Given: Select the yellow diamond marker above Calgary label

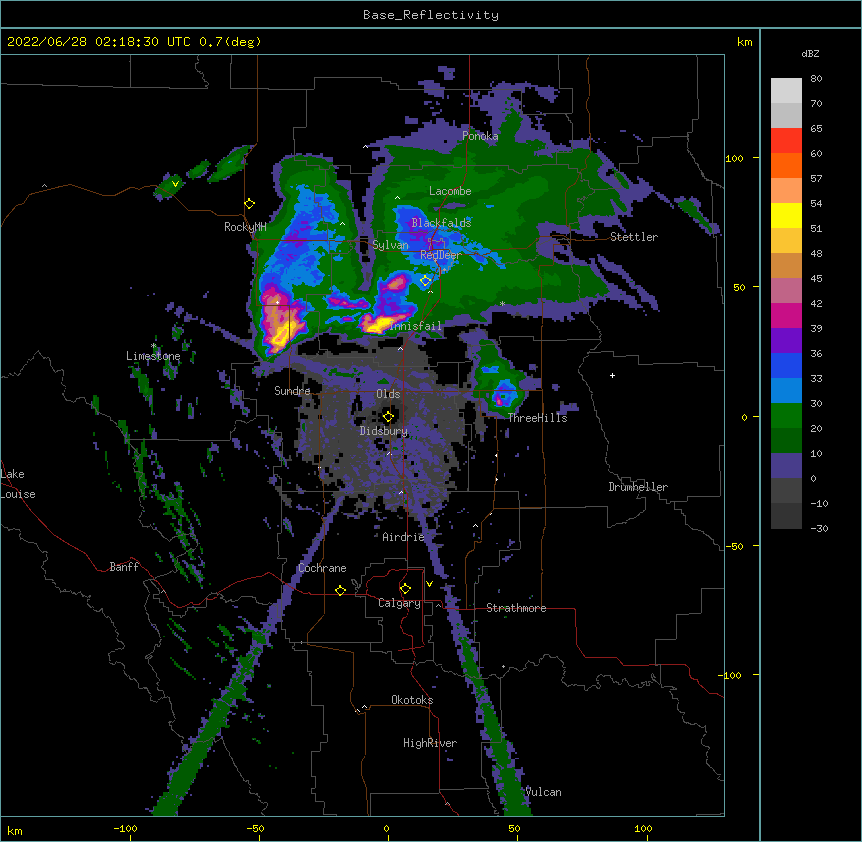Looking at the screenshot, I should 405,589.
